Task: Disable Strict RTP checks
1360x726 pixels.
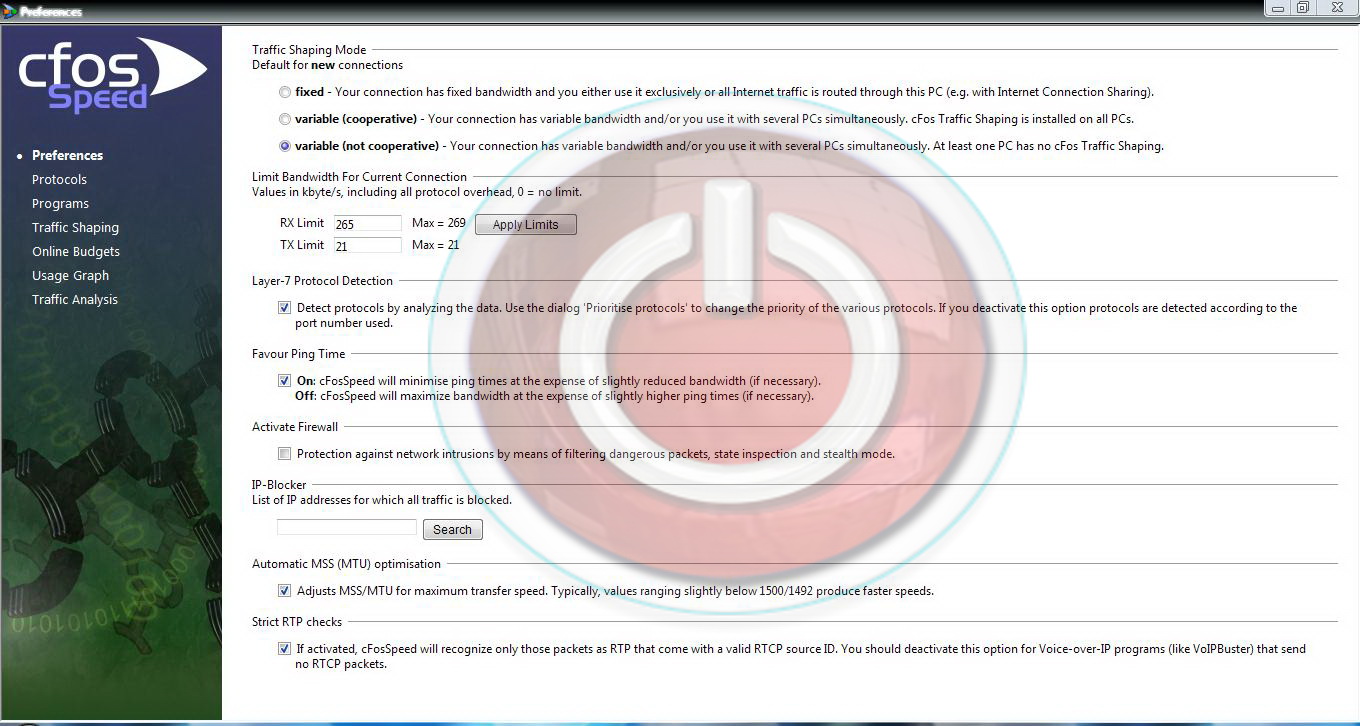Action: tap(284, 648)
